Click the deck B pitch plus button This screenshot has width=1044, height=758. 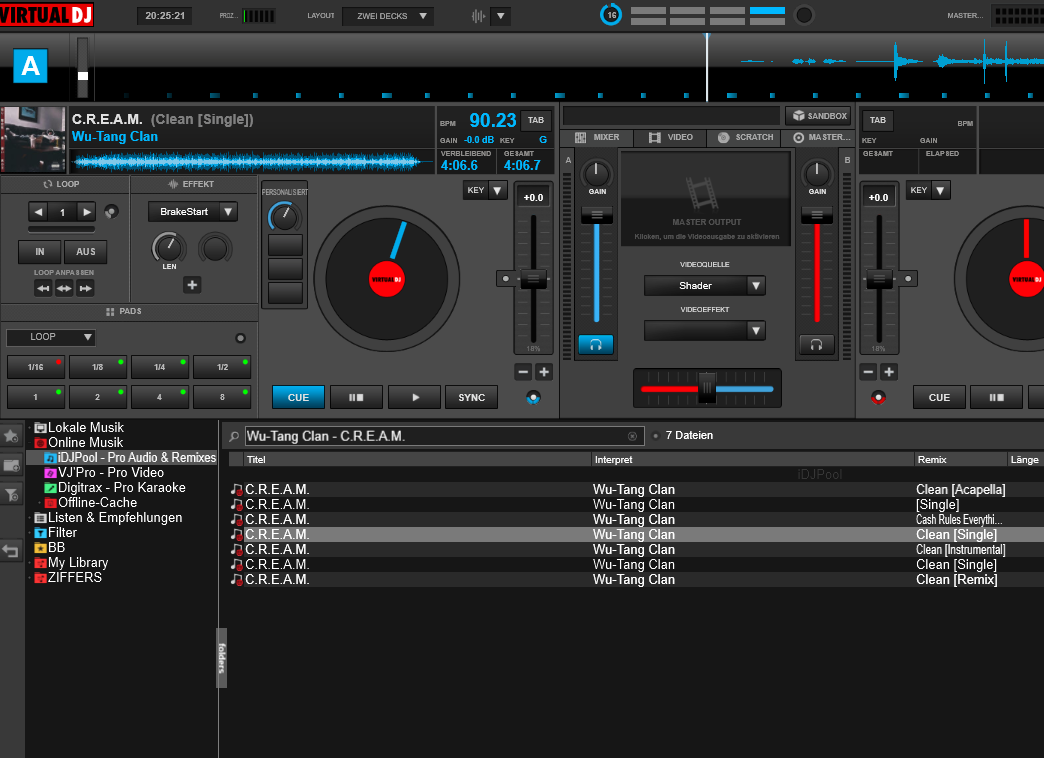(x=889, y=372)
